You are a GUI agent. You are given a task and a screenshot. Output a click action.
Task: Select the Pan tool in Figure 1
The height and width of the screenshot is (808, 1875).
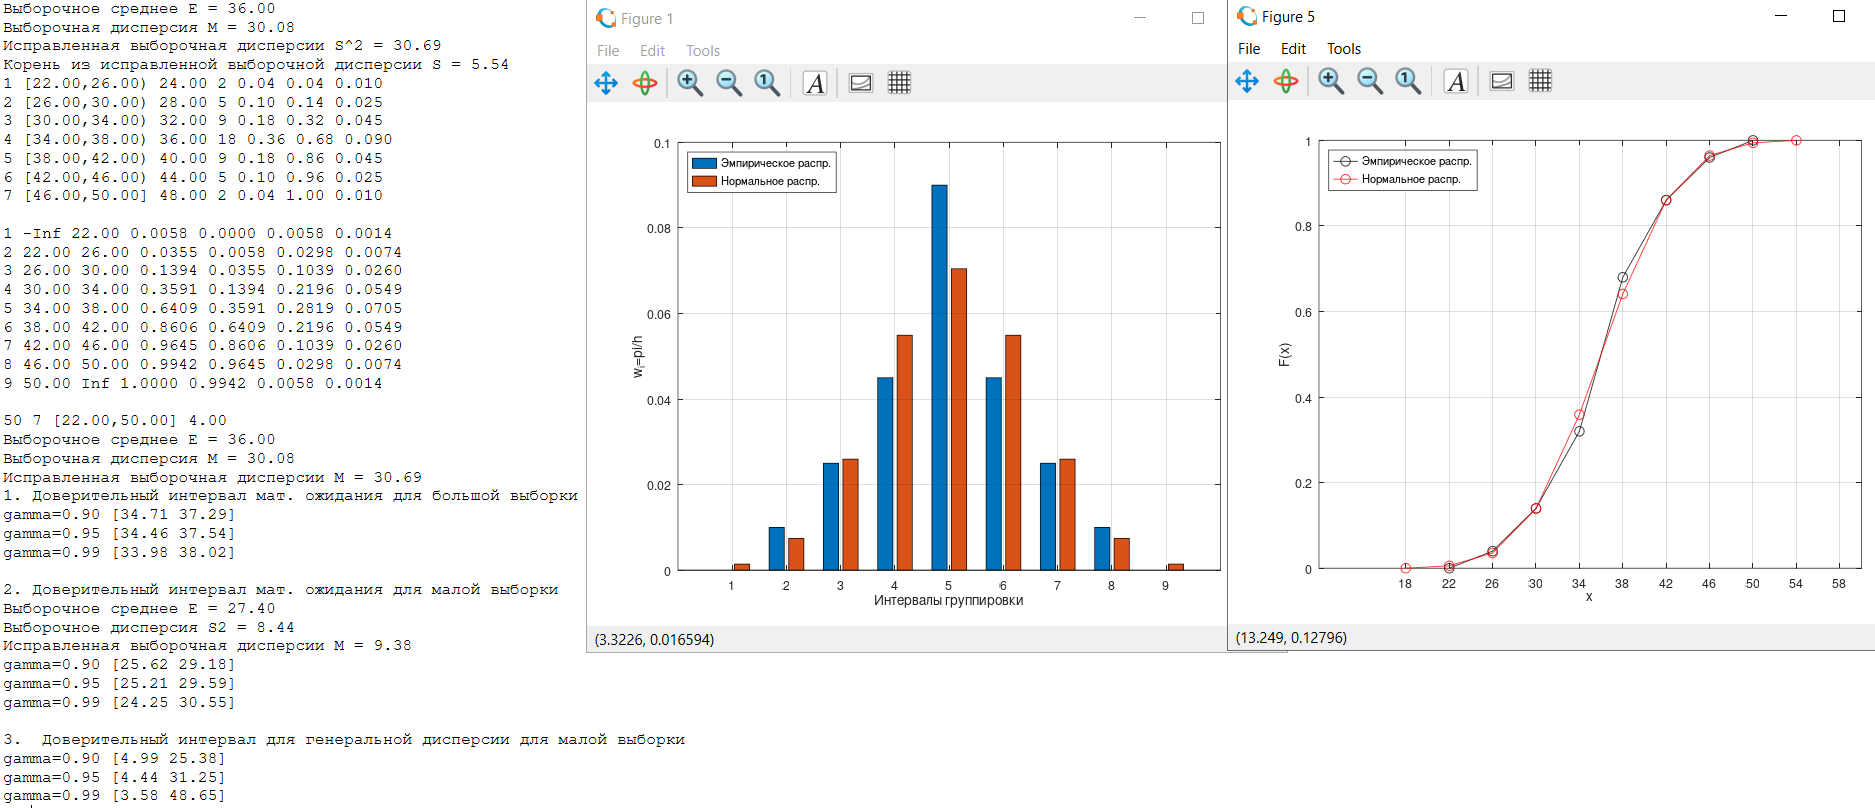point(606,83)
